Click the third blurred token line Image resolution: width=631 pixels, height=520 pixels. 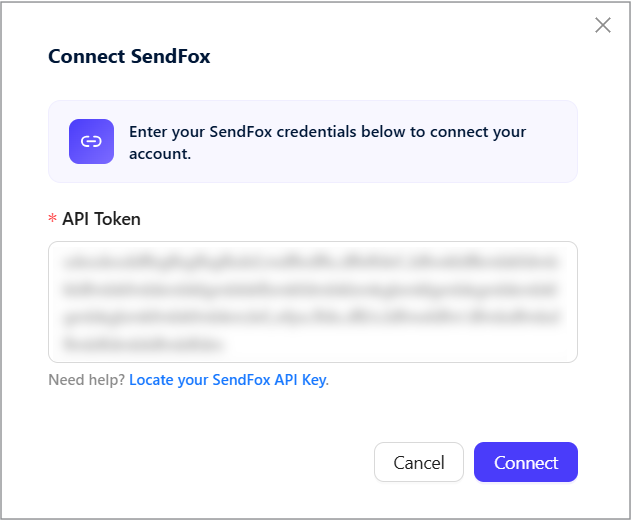[x=311, y=317]
